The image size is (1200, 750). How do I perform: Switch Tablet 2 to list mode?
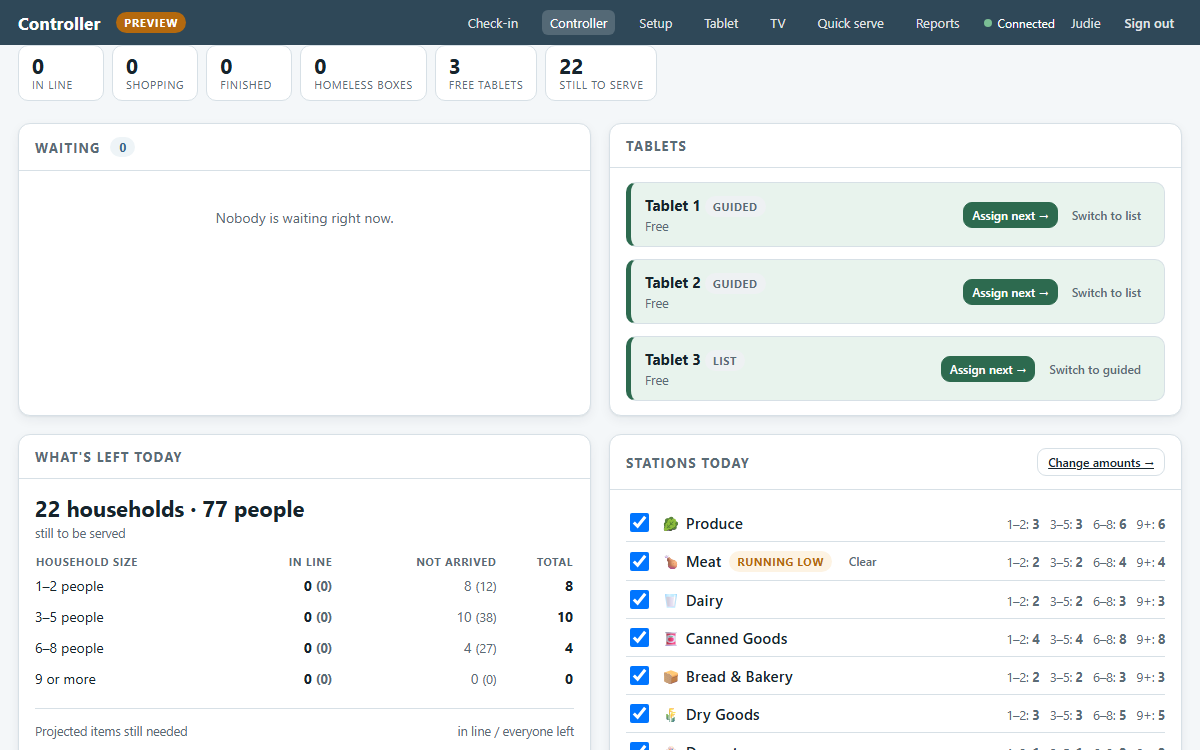click(1106, 292)
